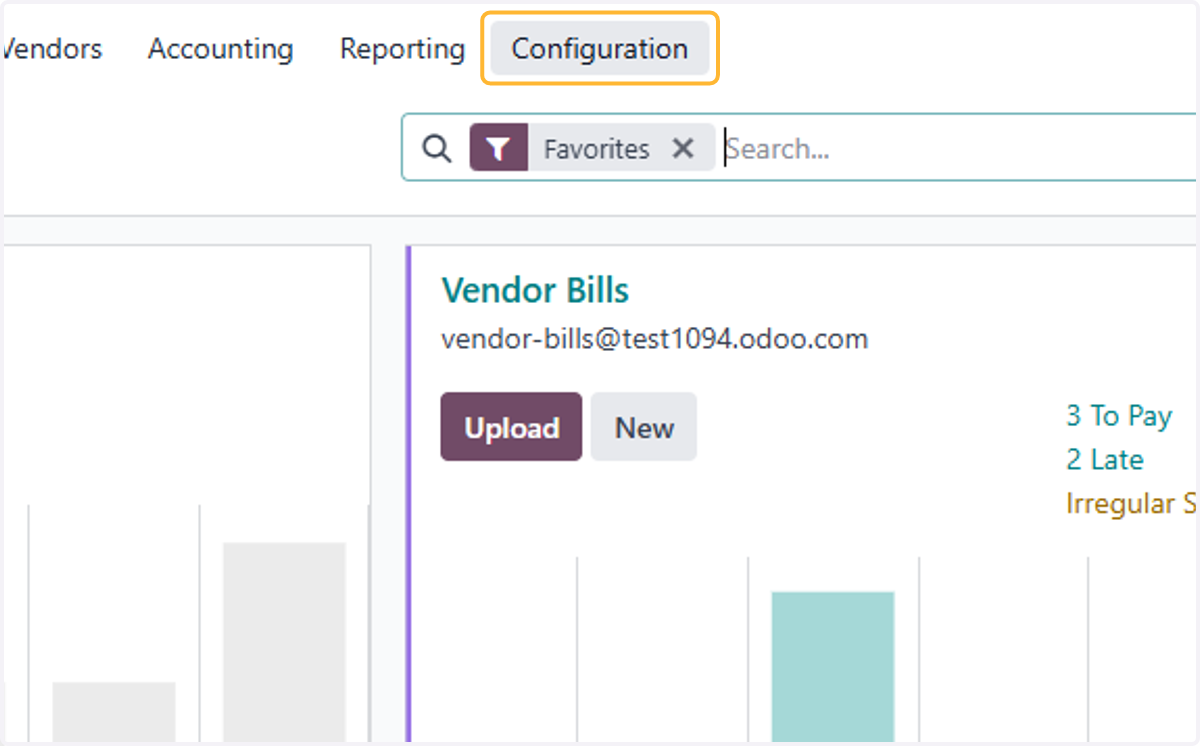Click the search magnifier icon
The width and height of the screenshot is (1200, 746).
(x=436, y=149)
